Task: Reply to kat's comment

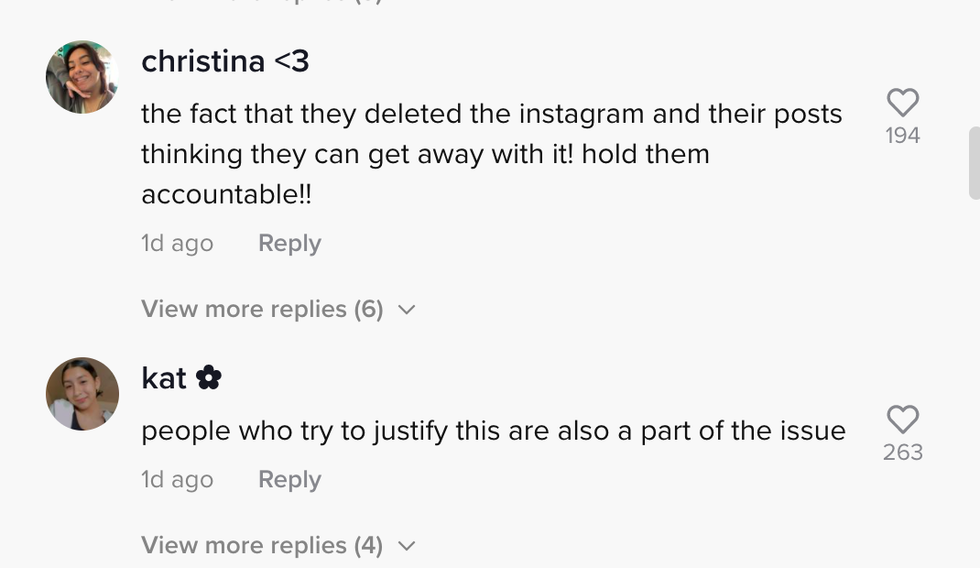Action: (289, 480)
